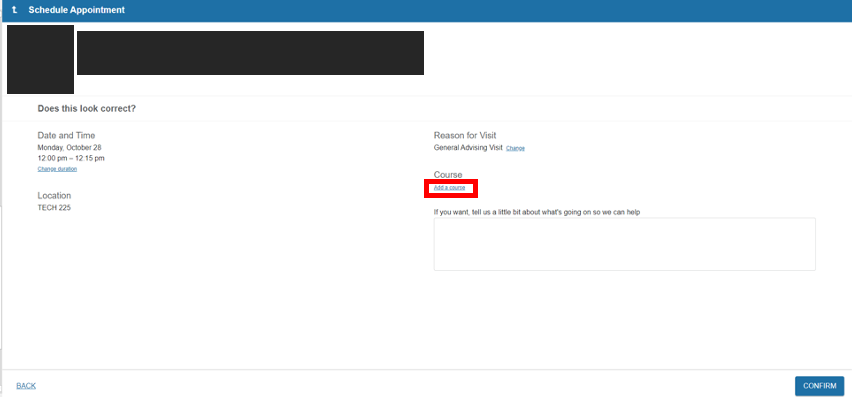Open the Change duration link

[x=57, y=169]
